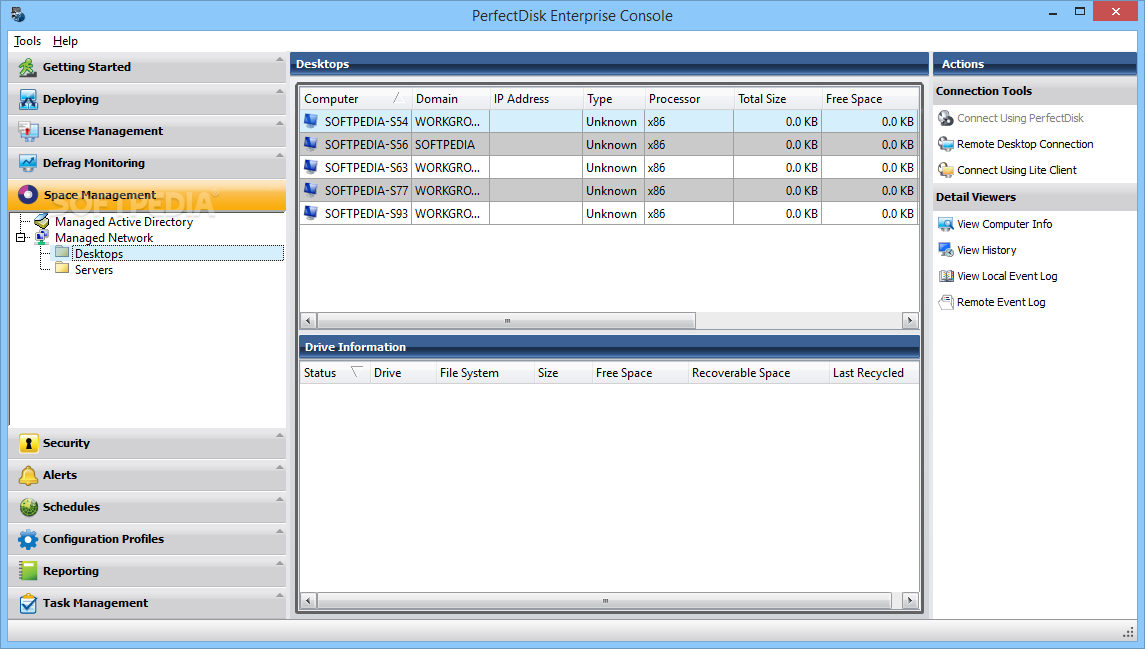The width and height of the screenshot is (1145, 649).
Task: Expand the Getting Started panel arrow
Action: pos(279,59)
